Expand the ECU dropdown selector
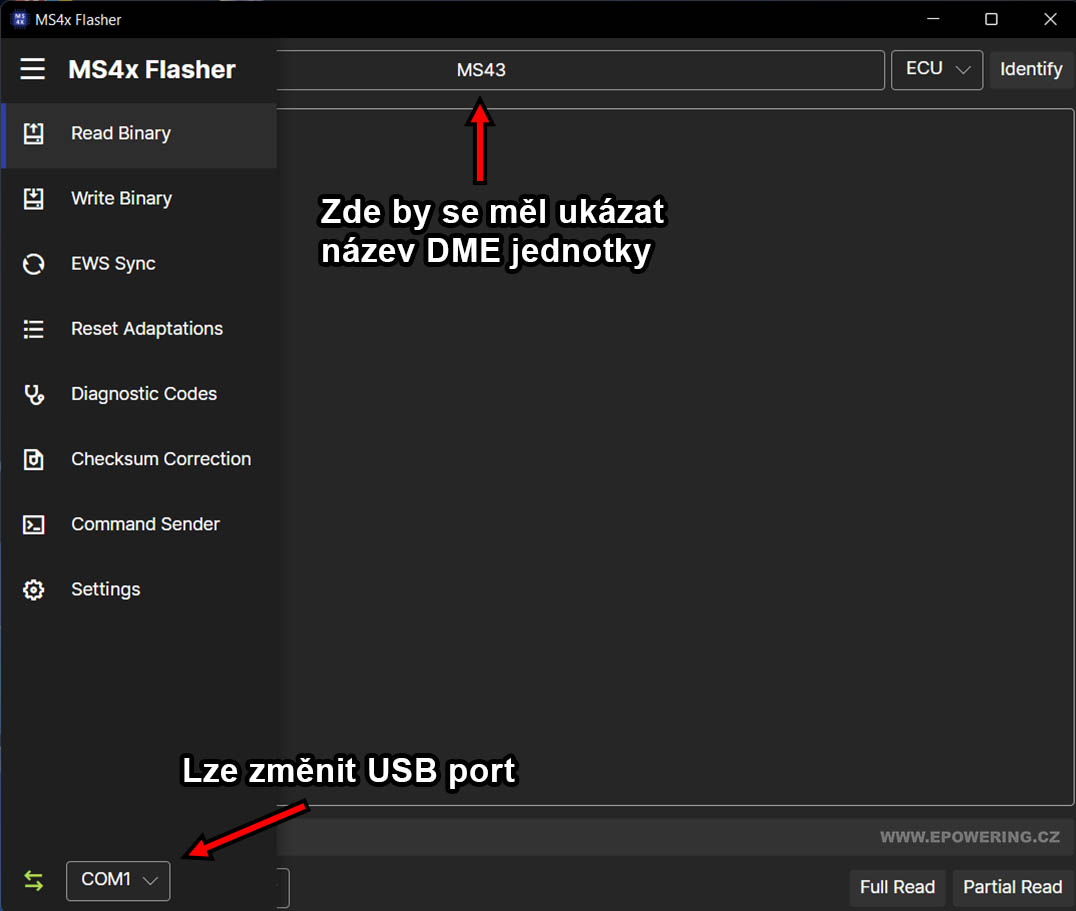Screen dimensions: 1076x911 [937, 69]
